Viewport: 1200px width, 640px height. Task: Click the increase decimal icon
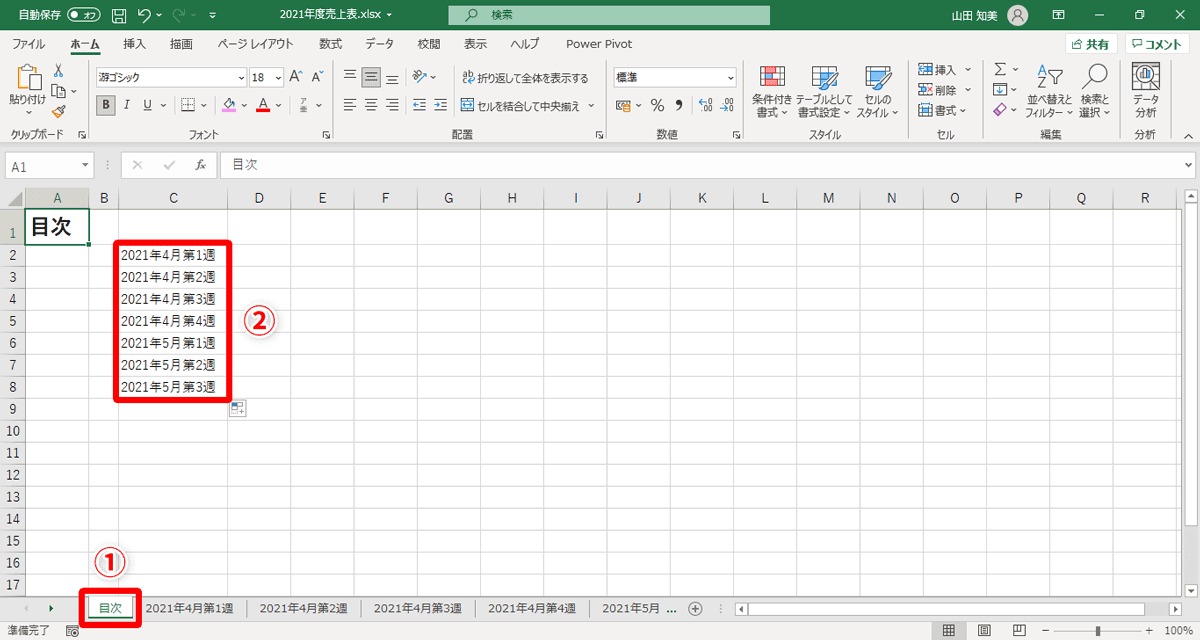[x=704, y=105]
